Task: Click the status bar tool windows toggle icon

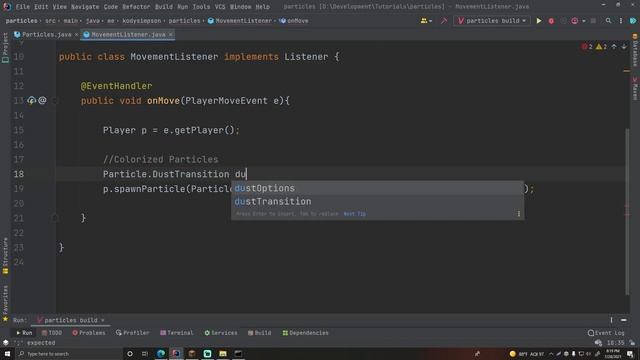Action: (5, 343)
